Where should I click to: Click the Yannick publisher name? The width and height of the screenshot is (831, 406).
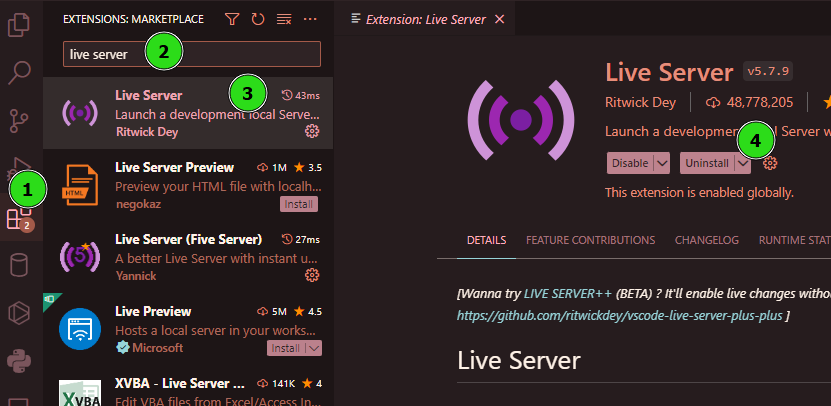[136, 276]
